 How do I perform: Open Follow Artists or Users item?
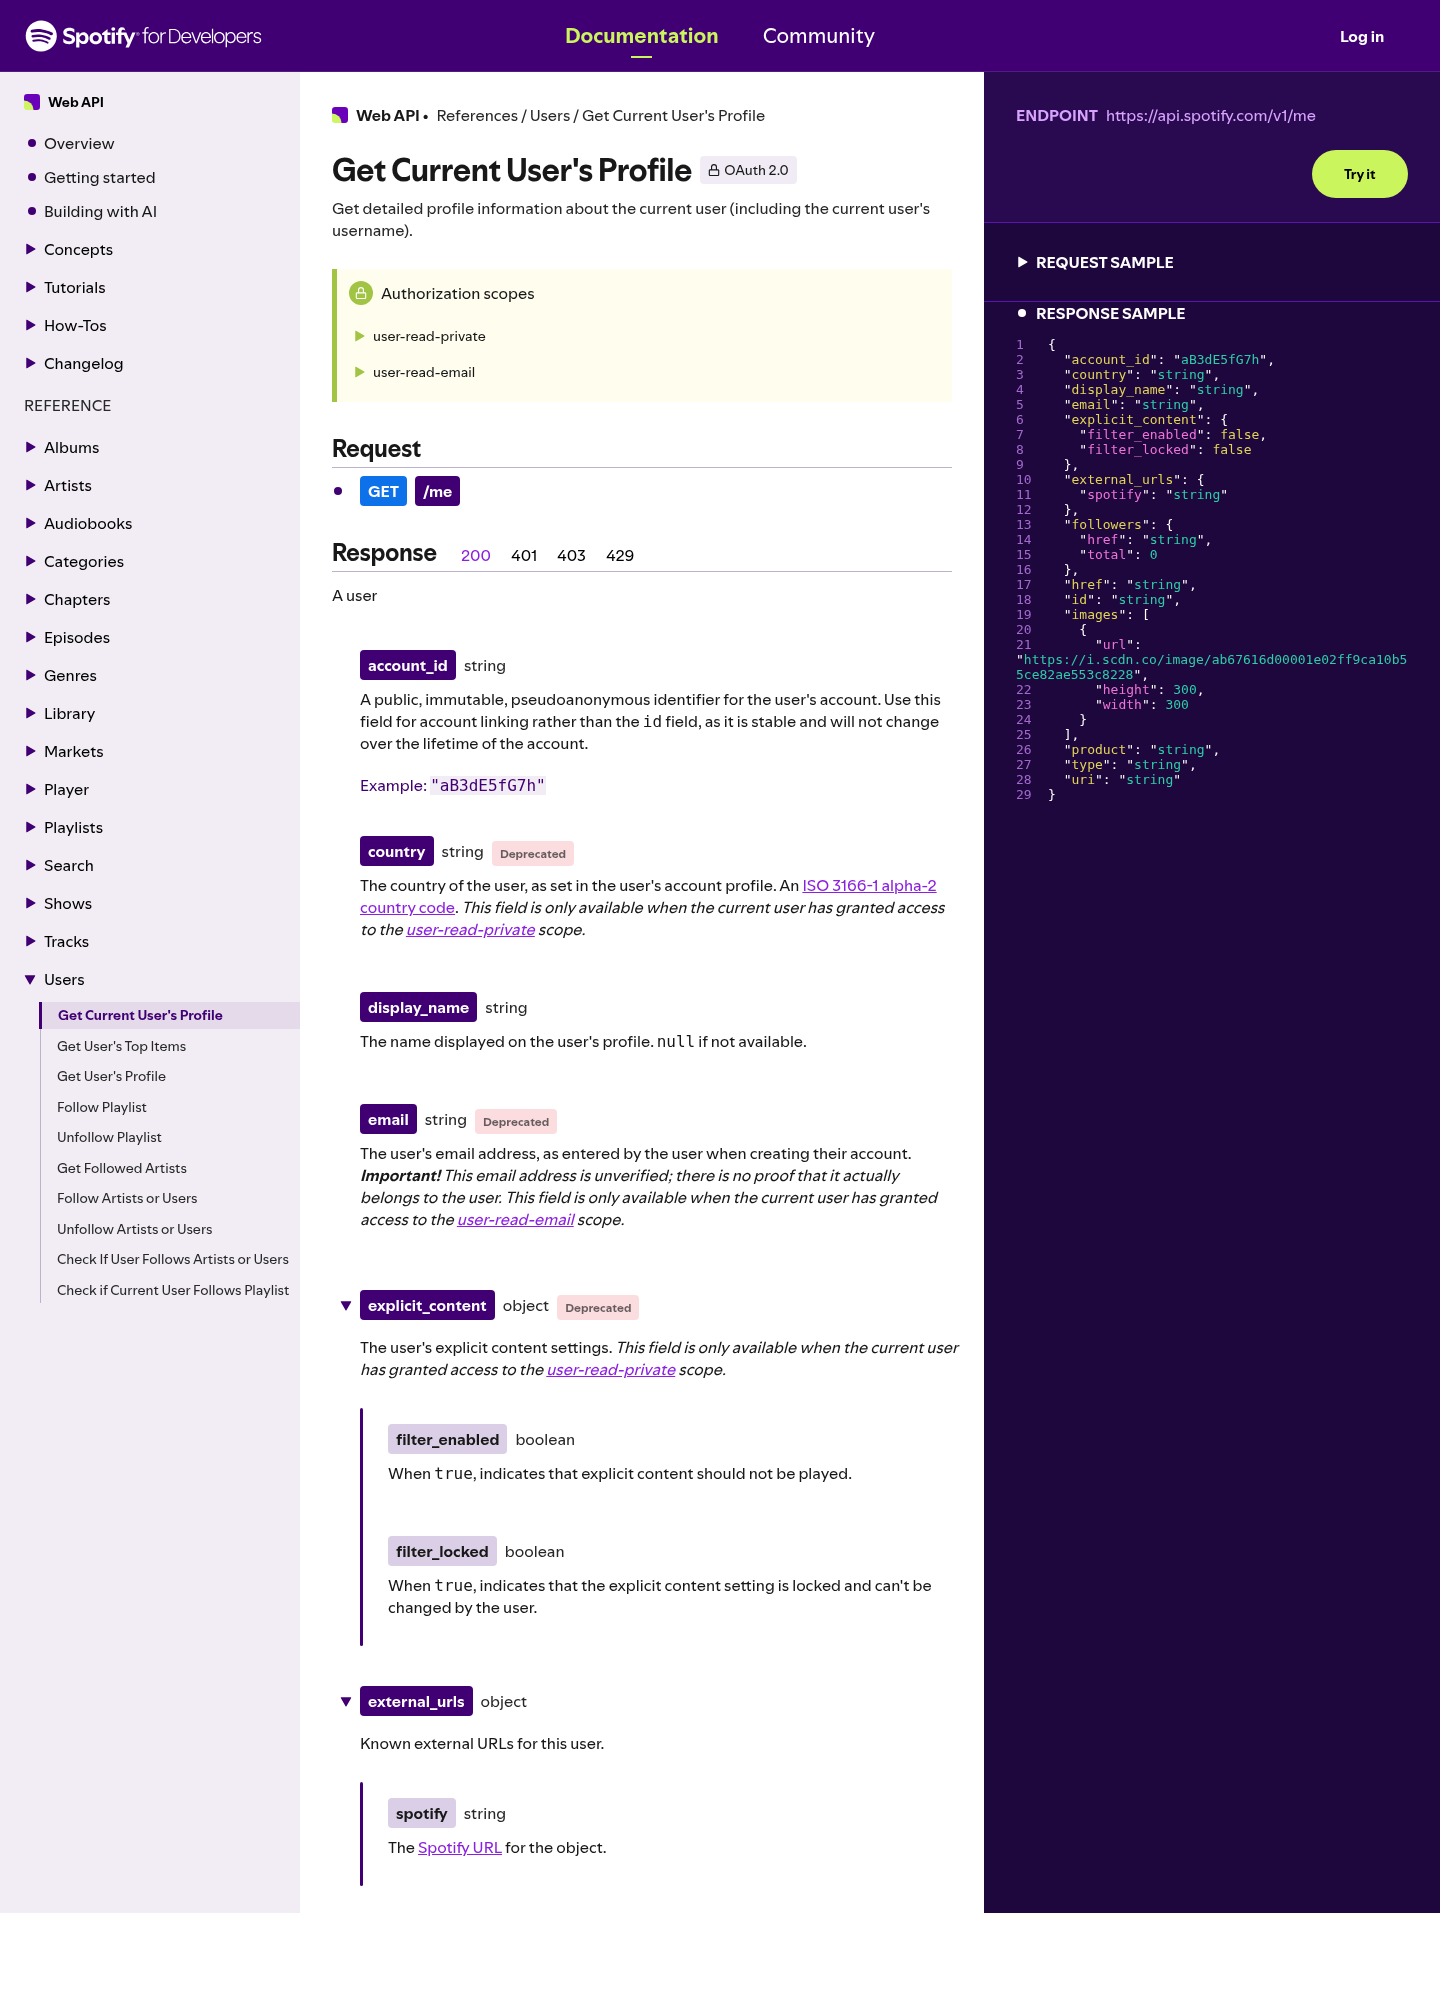127,1198
